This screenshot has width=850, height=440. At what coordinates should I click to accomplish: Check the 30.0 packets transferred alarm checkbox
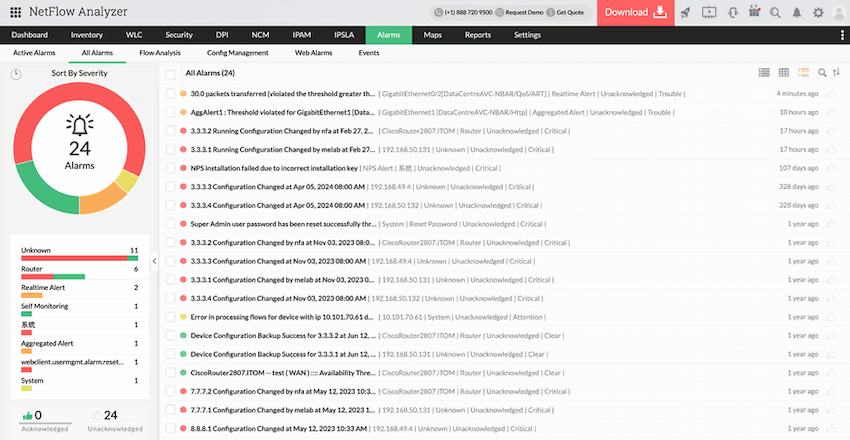click(x=171, y=94)
